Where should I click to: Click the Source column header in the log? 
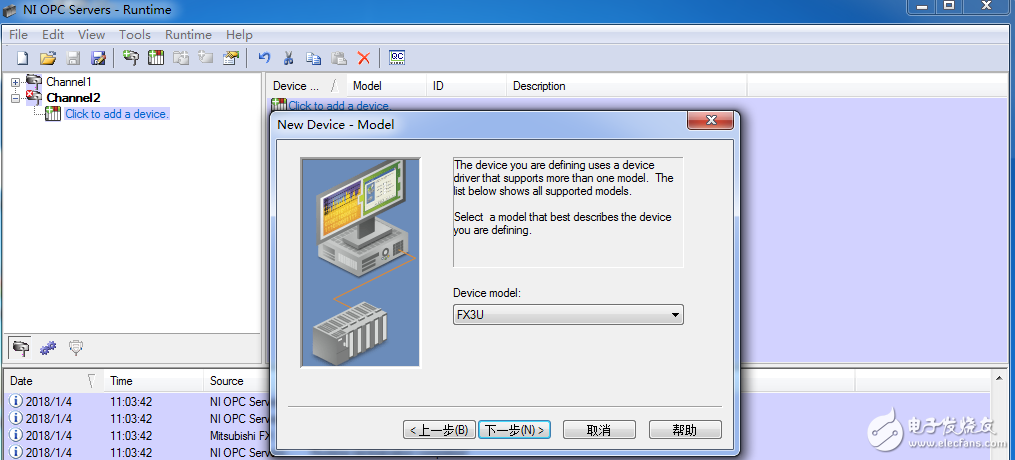pos(237,381)
